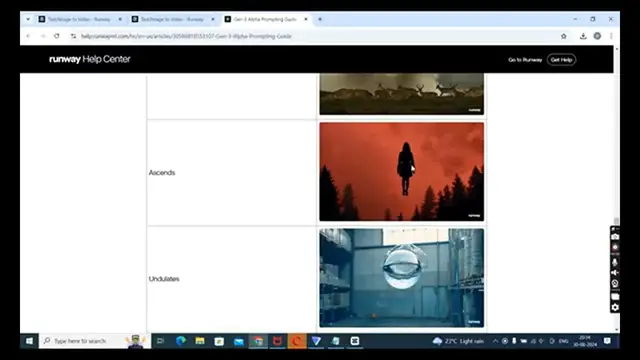Switch to second Text/Image to Video tab
Image resolution: width=640 pixels, height=360 pixels.
(x=173, y=19)
